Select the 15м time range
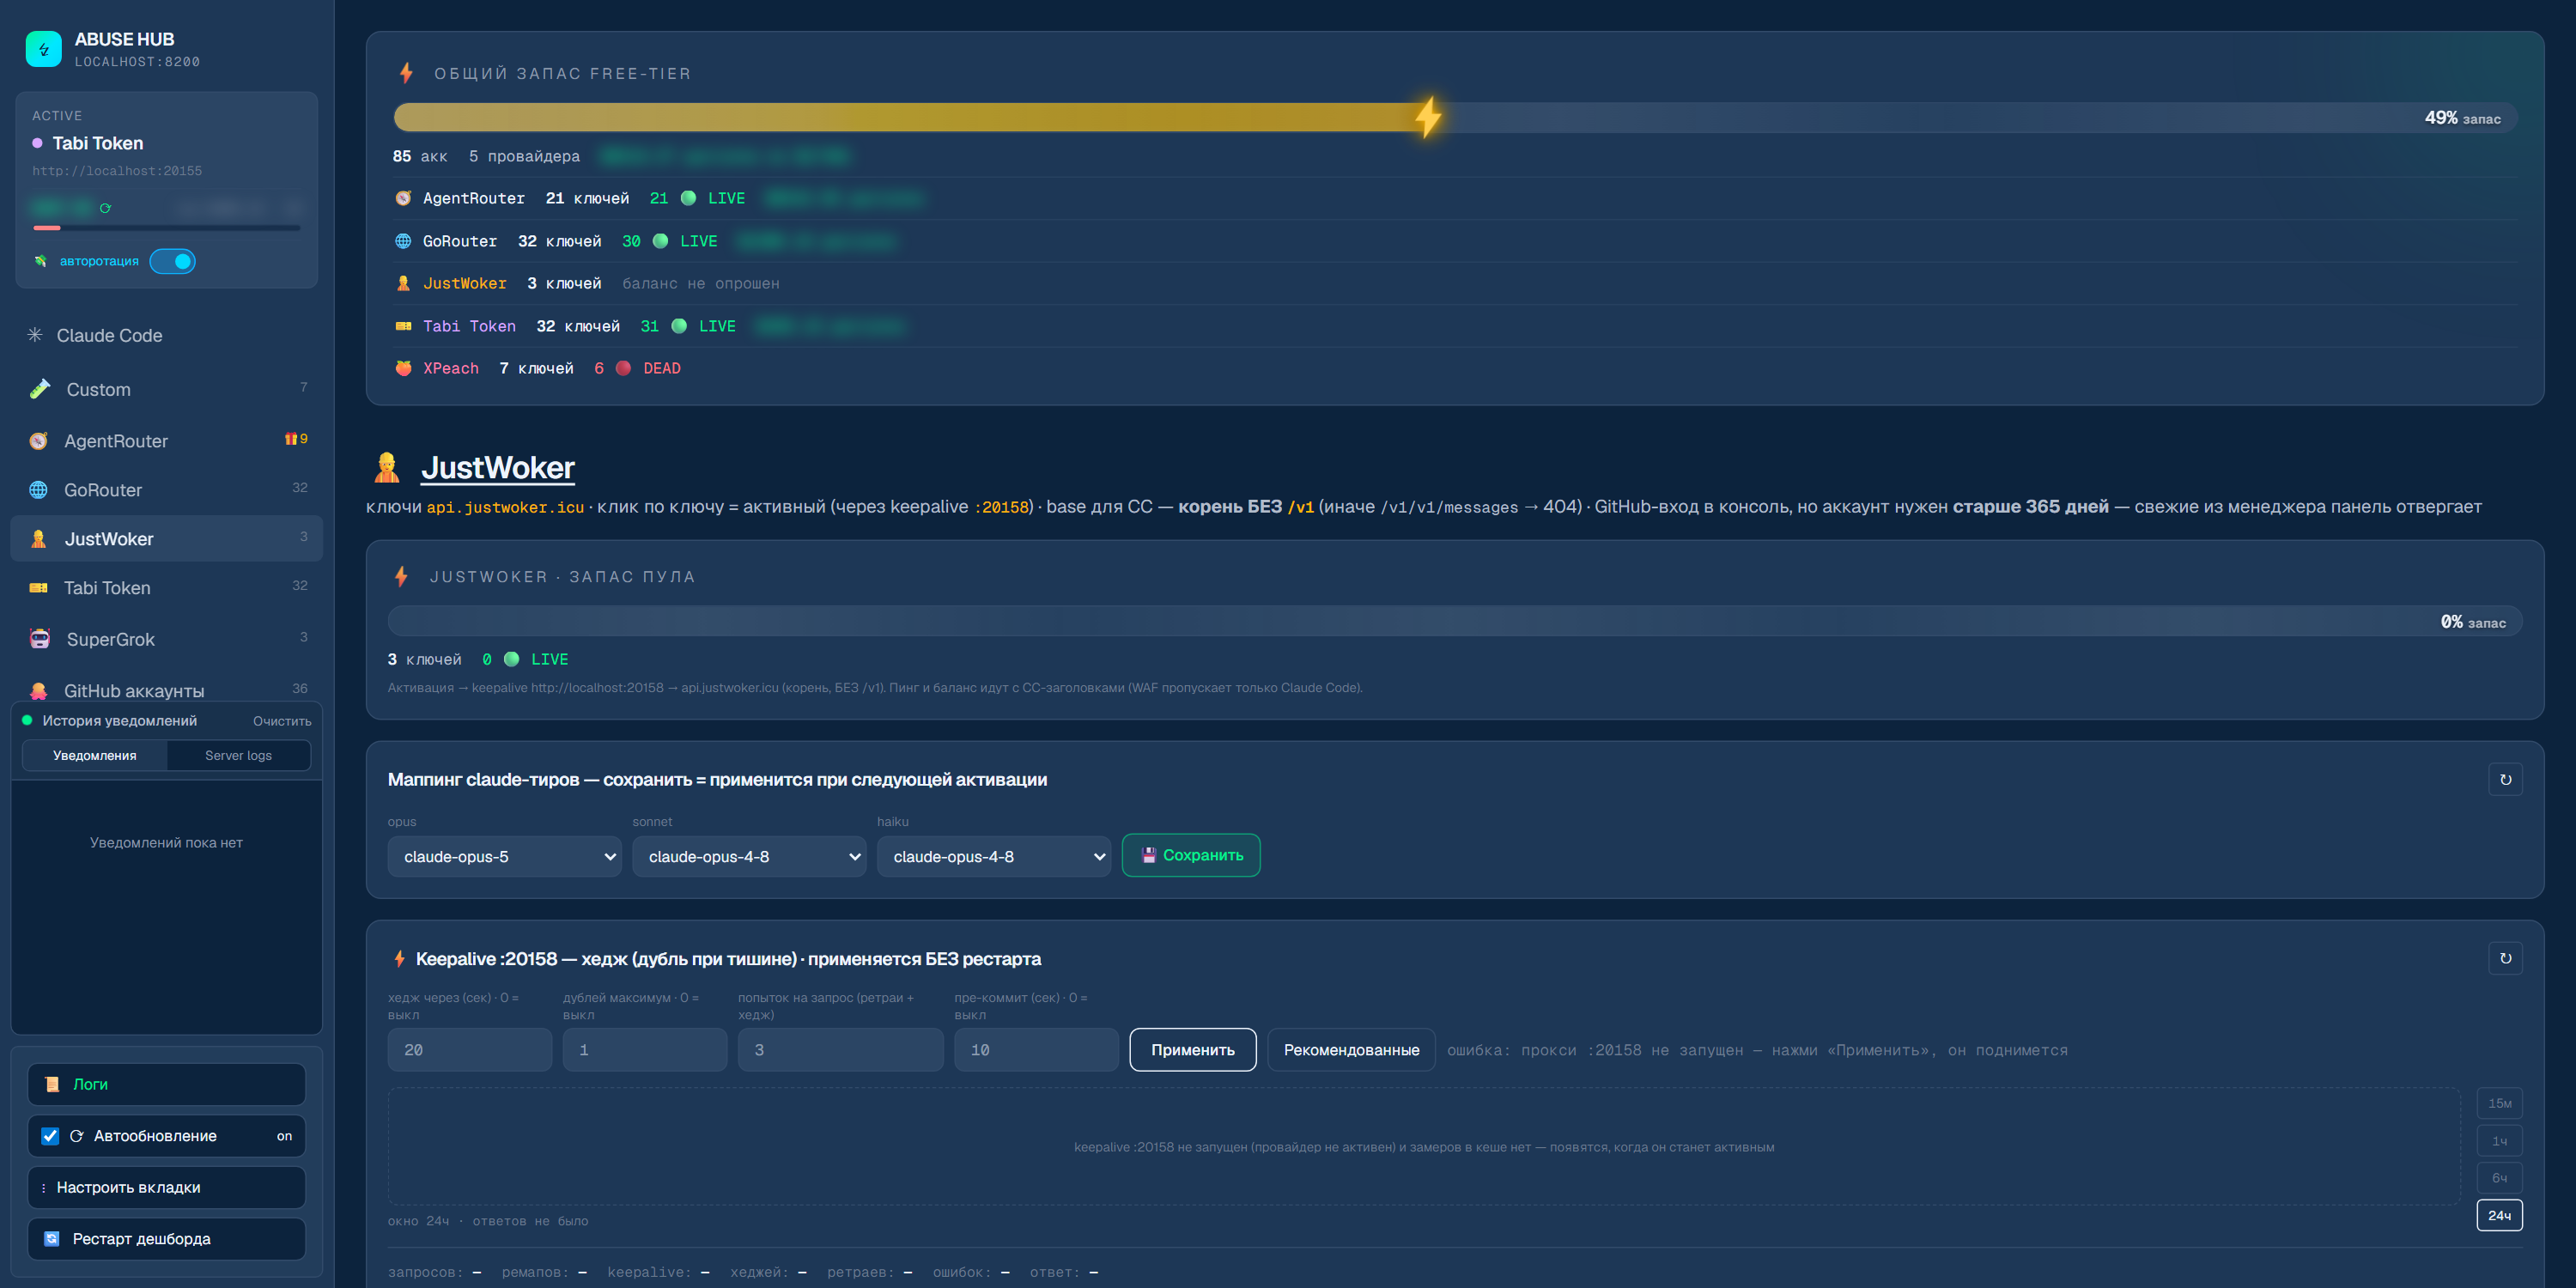2576x1288 pixels. 2499,1103
